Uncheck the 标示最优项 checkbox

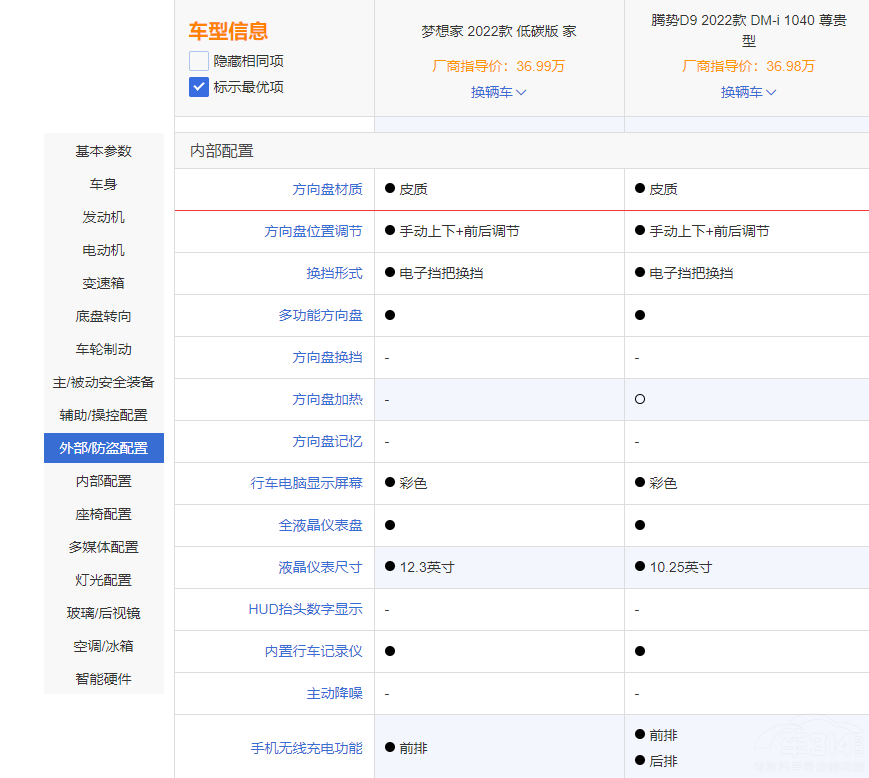tap(199, 87)
